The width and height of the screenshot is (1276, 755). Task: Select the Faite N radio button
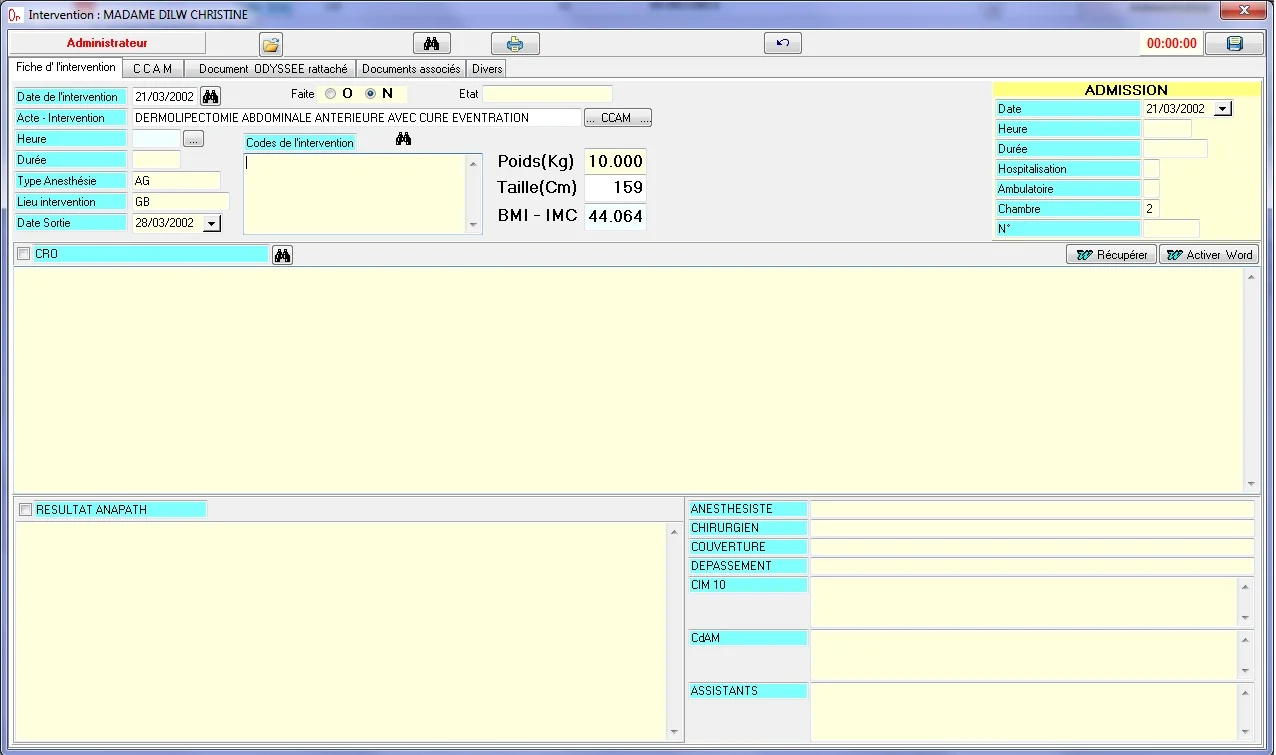pyautogui.click(x=371, y=94)
